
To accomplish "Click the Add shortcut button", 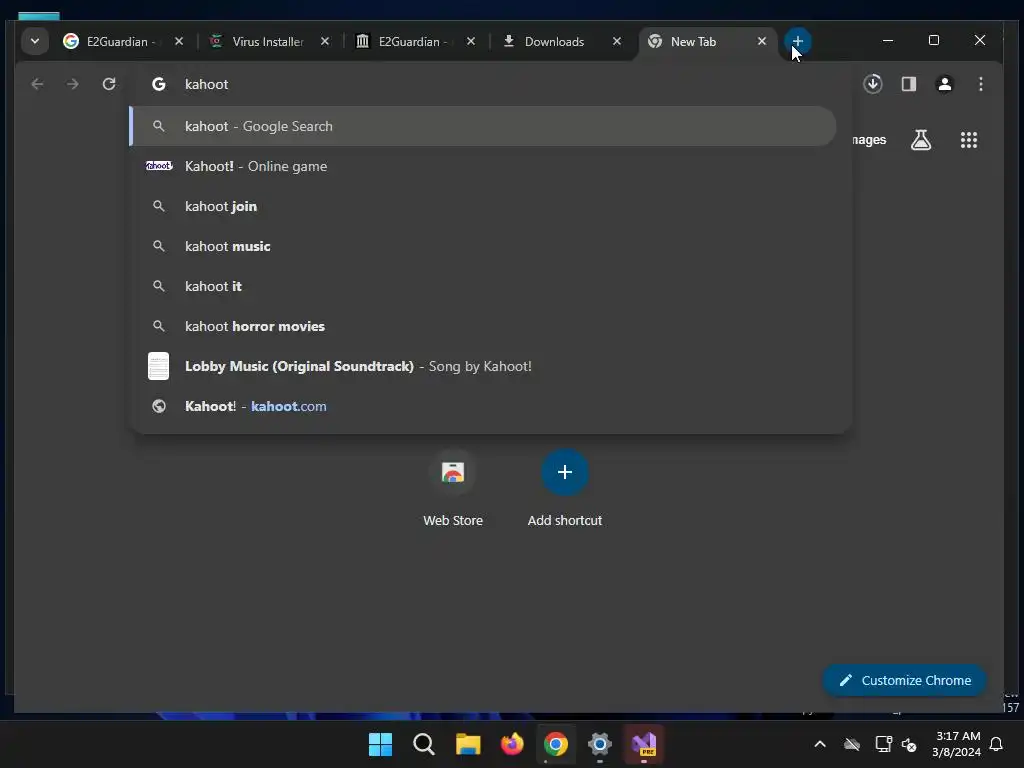I will [565, 487].
